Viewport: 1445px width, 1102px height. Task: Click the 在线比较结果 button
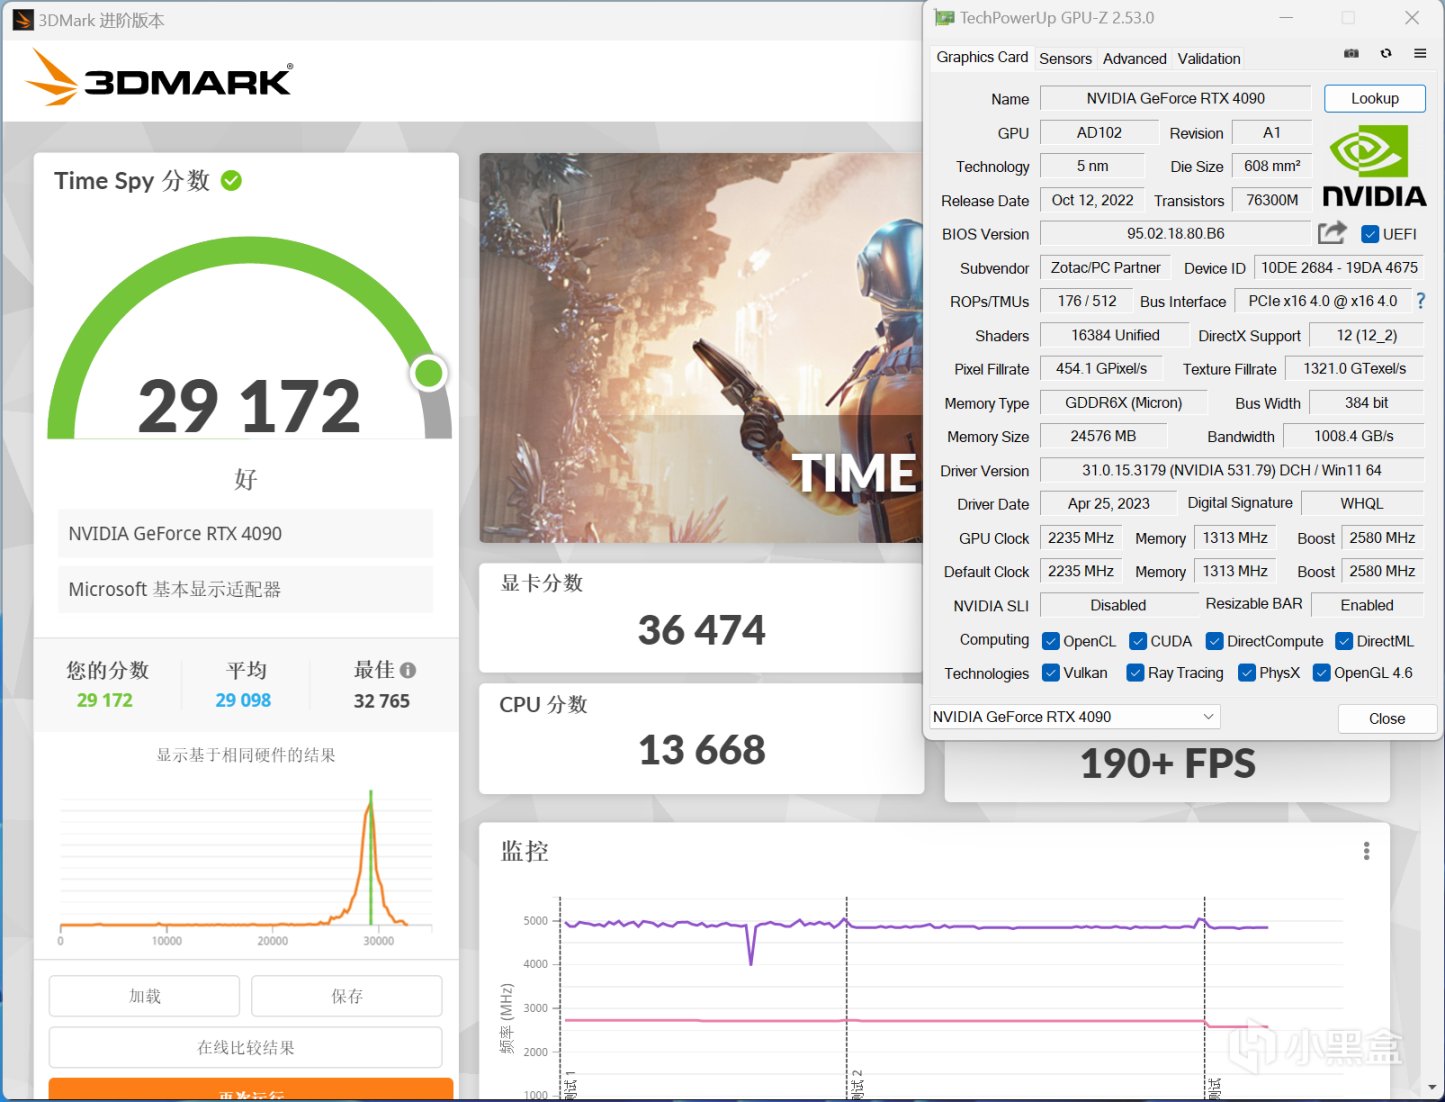[x=246, y=1047]
